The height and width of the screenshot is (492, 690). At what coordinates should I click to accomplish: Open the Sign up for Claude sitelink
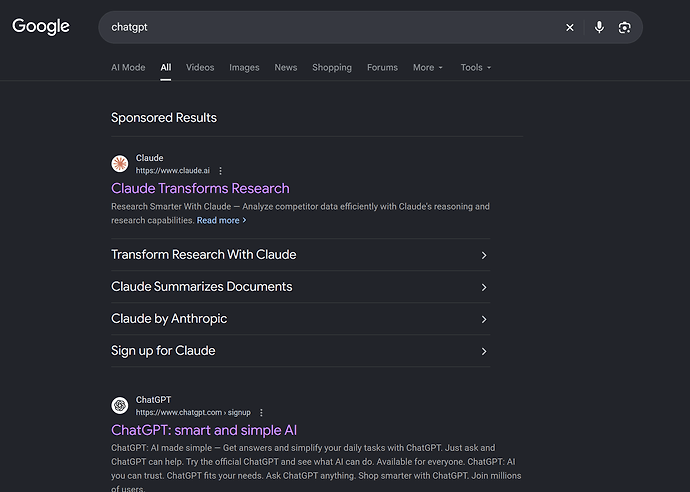pyautogui.click(x=300, y=351)
